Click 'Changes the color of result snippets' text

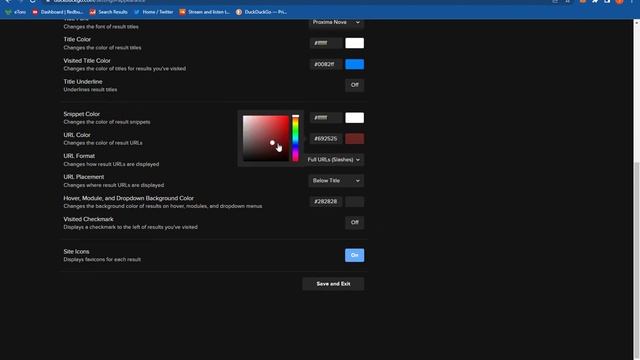click(x=107, y=122)
